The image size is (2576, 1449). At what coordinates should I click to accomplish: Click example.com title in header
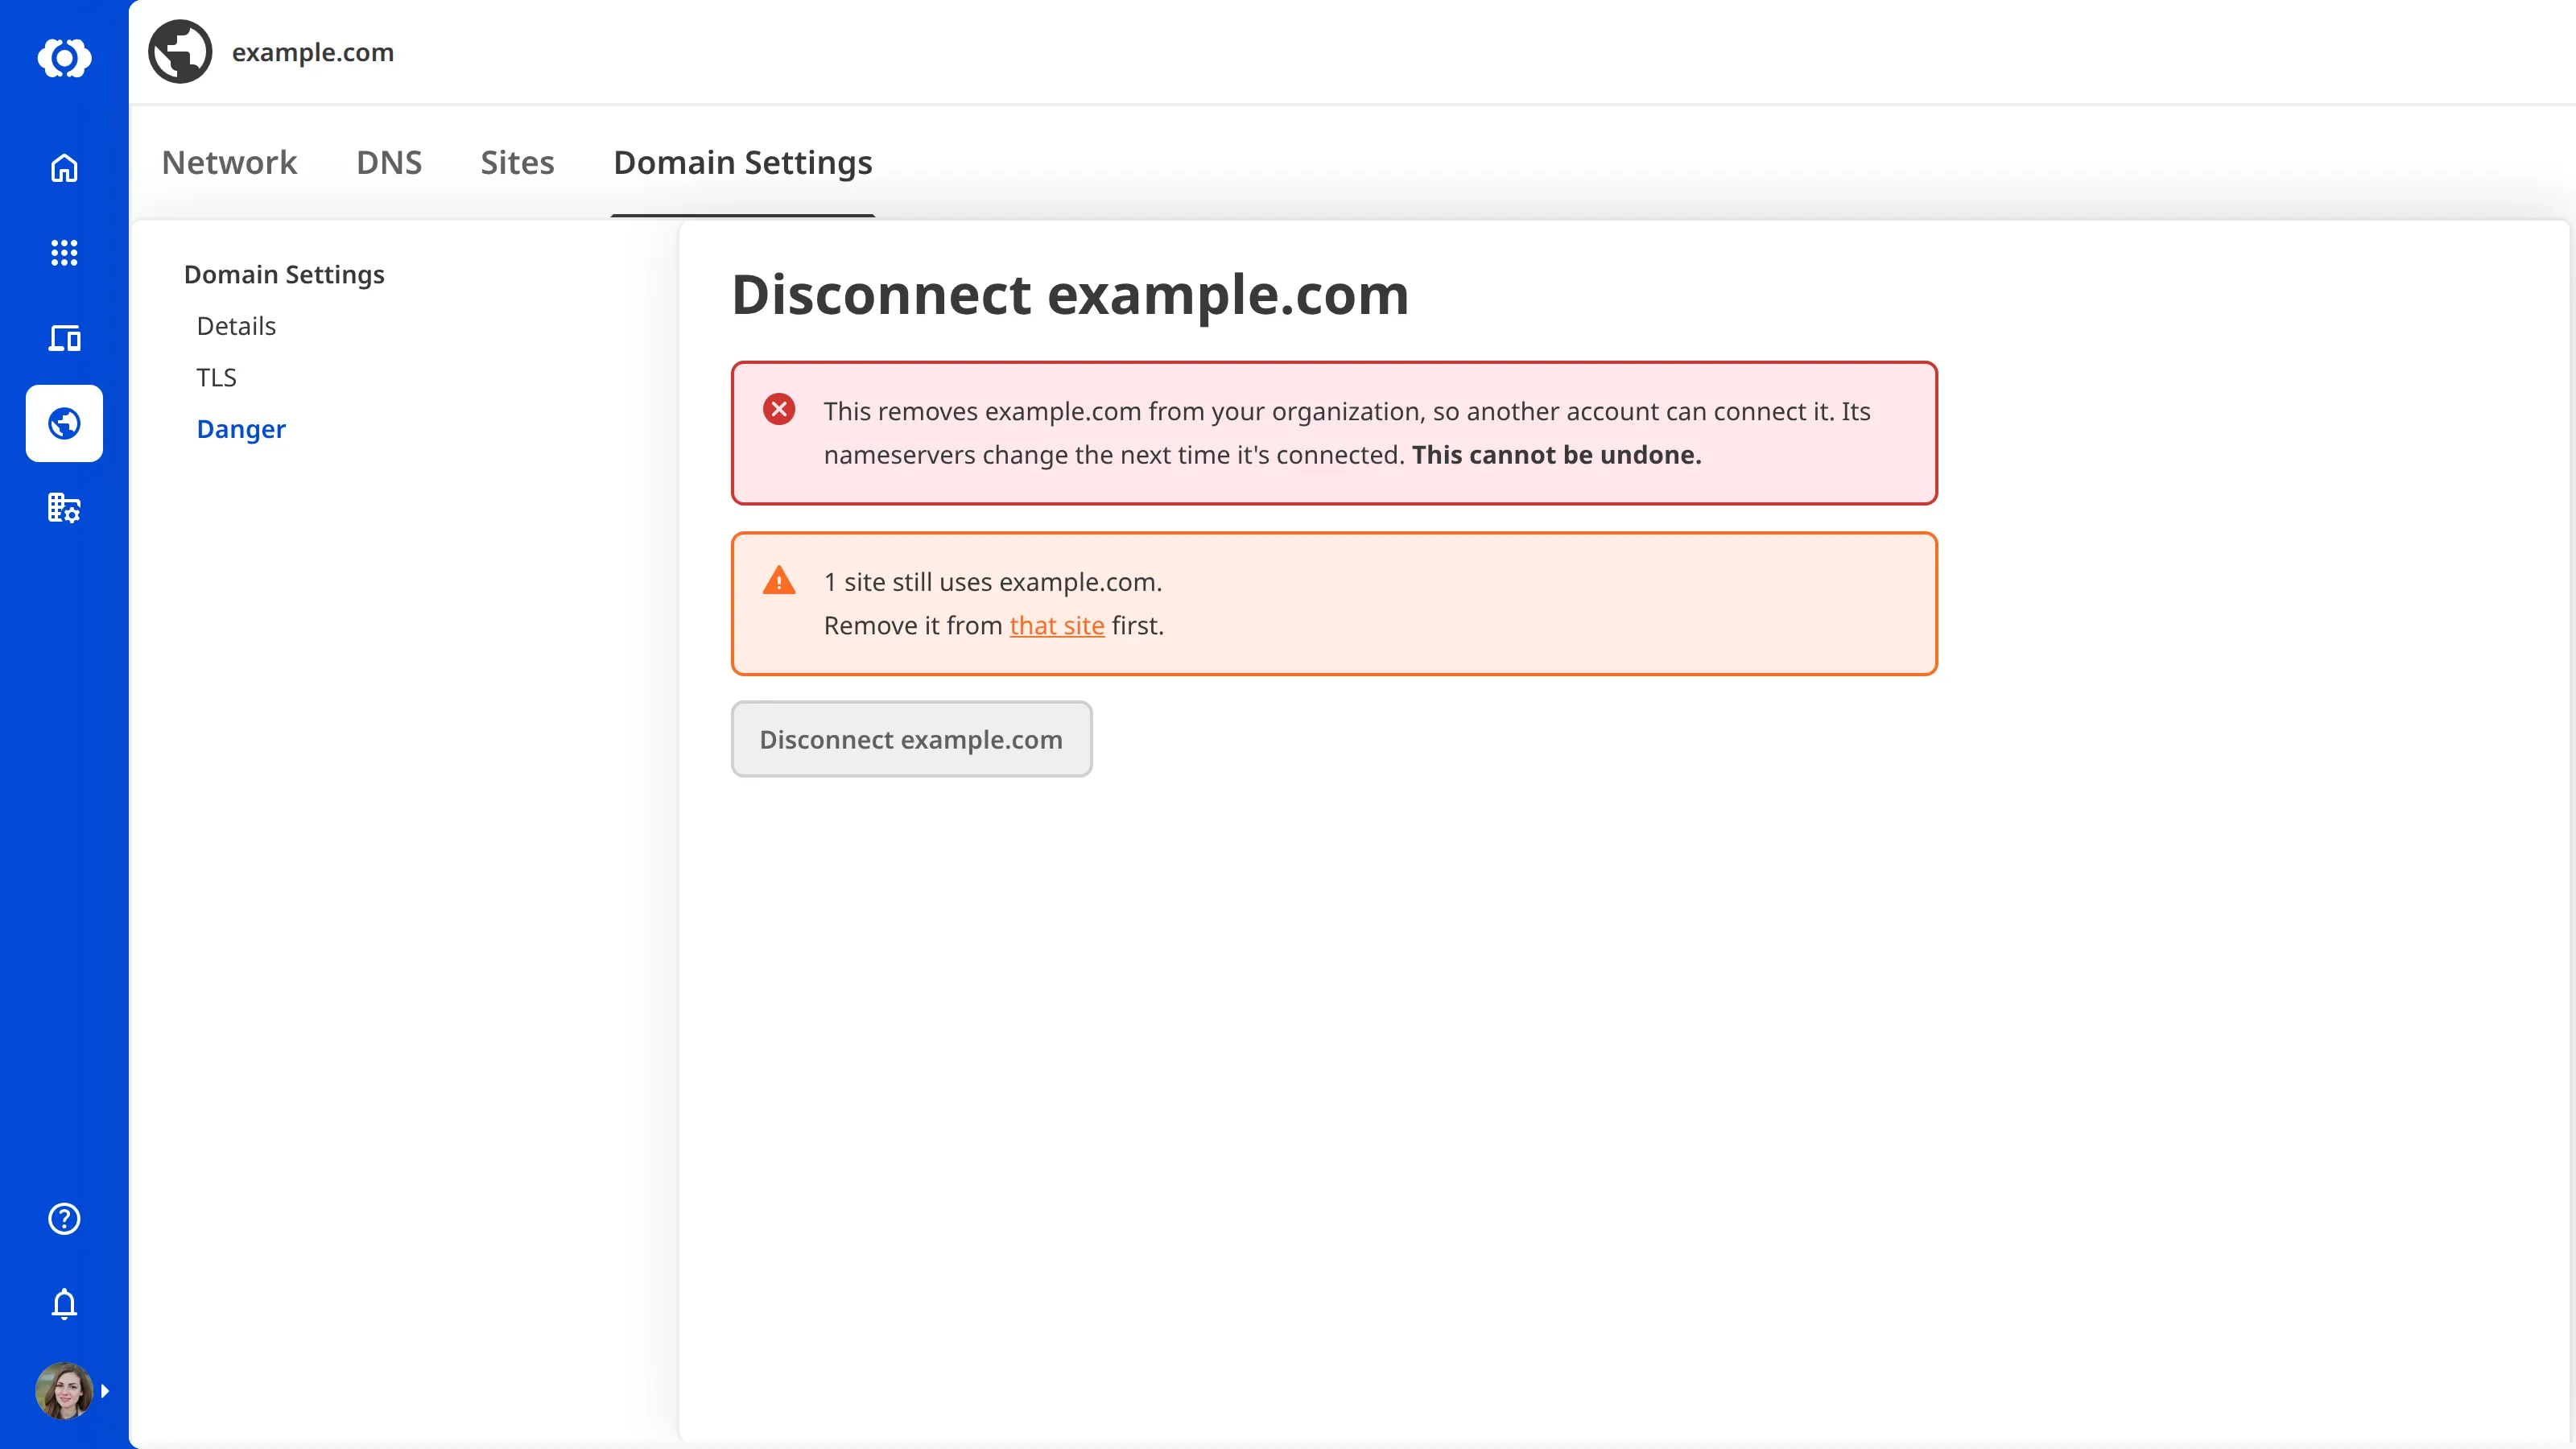[x=313, y=52]
